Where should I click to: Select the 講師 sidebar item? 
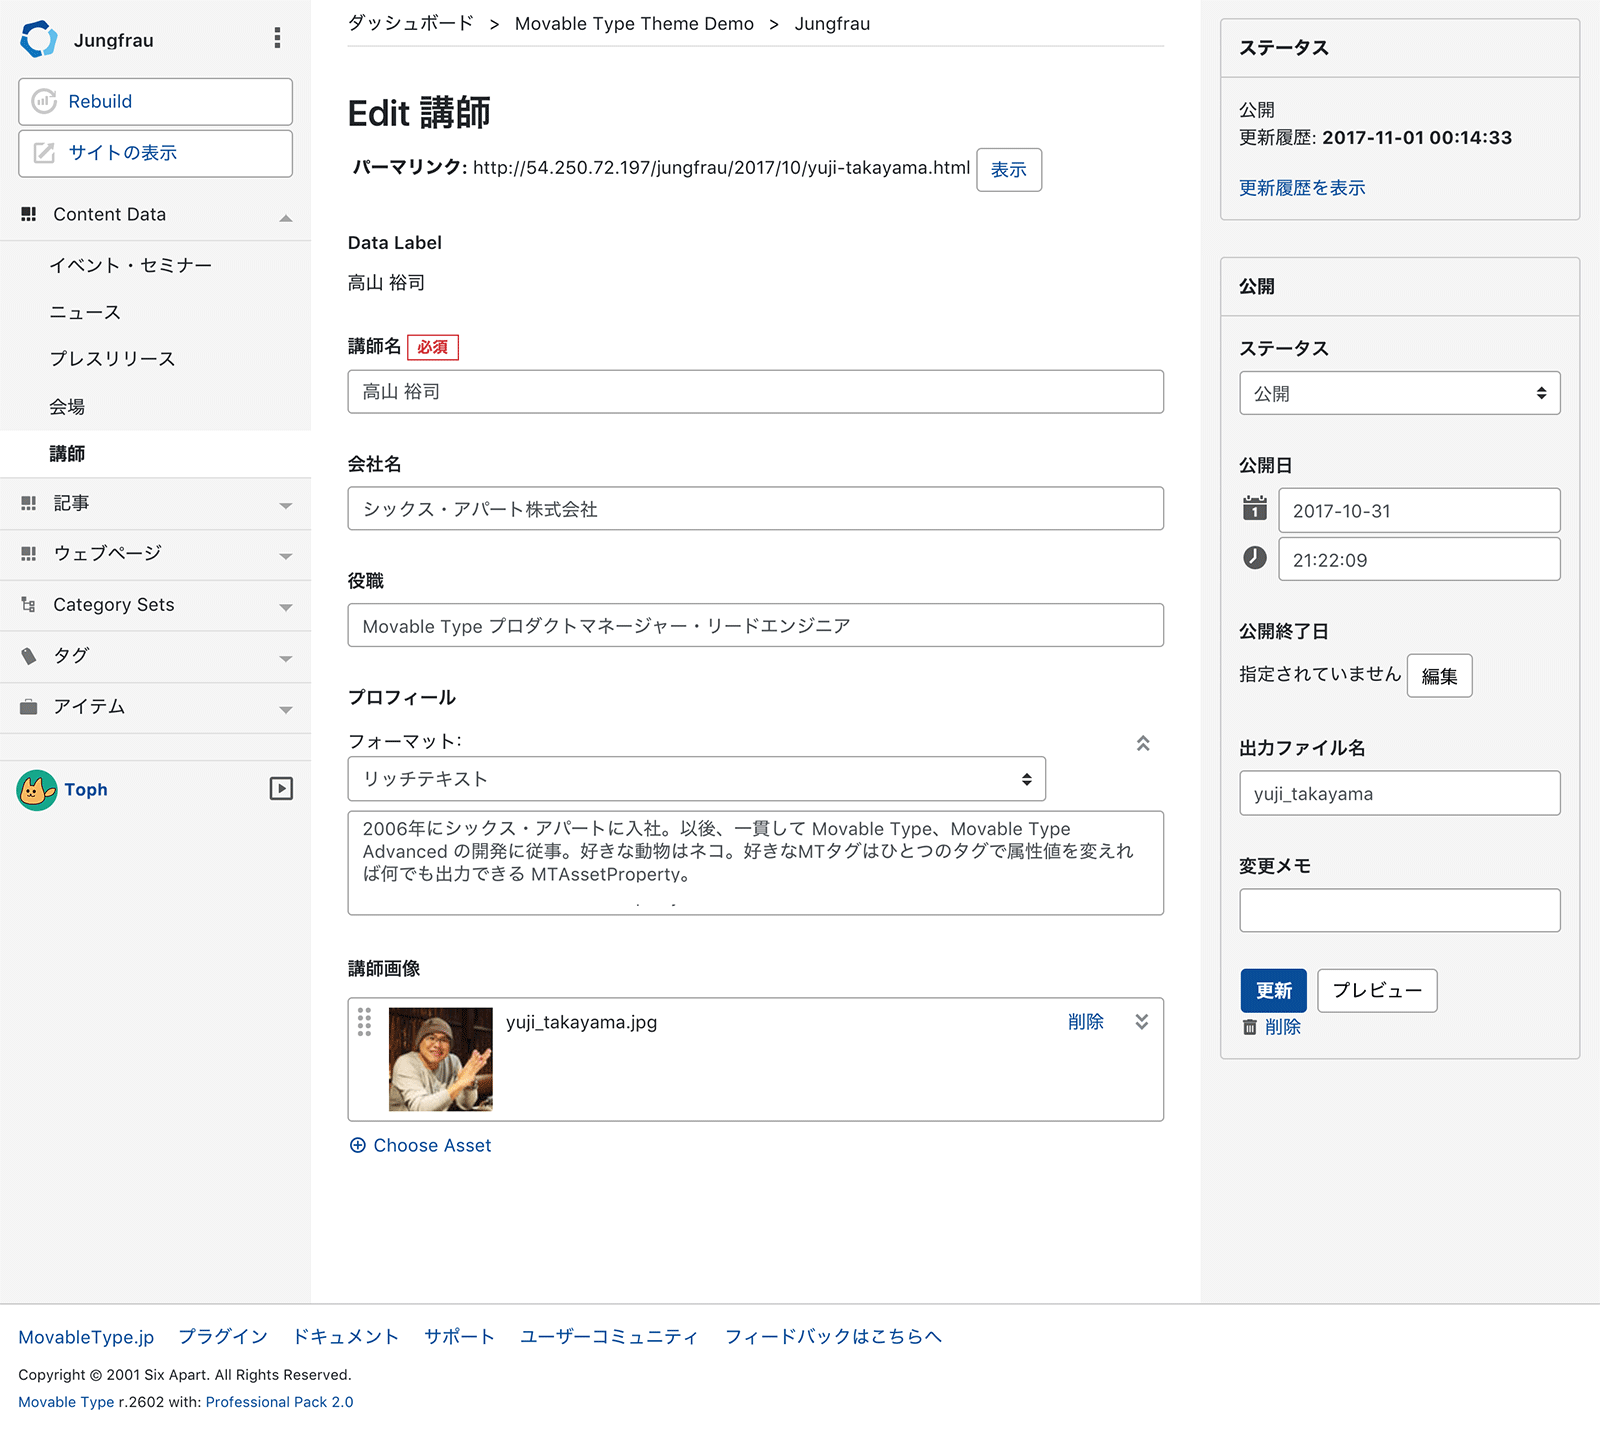pos(155,453)
